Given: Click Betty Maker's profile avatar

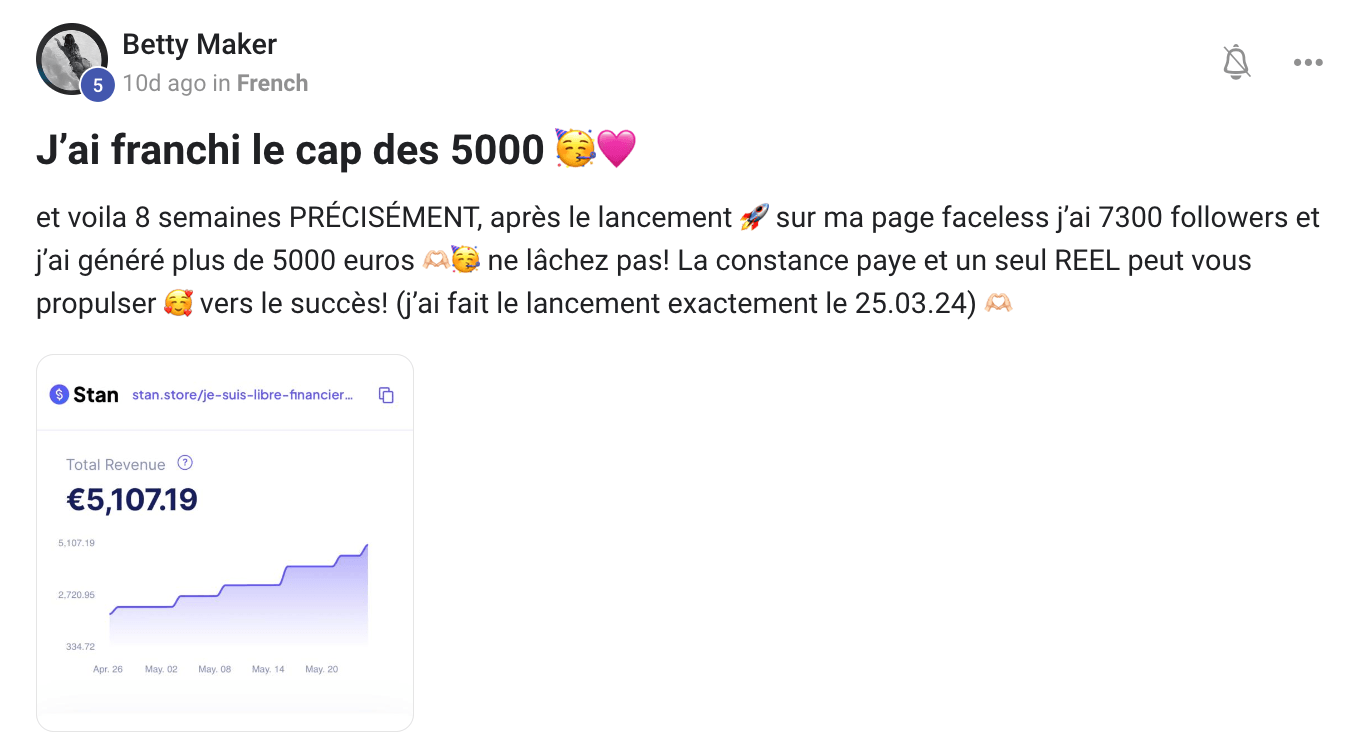Looking at the screenshot, I should [x=71, y=58].
